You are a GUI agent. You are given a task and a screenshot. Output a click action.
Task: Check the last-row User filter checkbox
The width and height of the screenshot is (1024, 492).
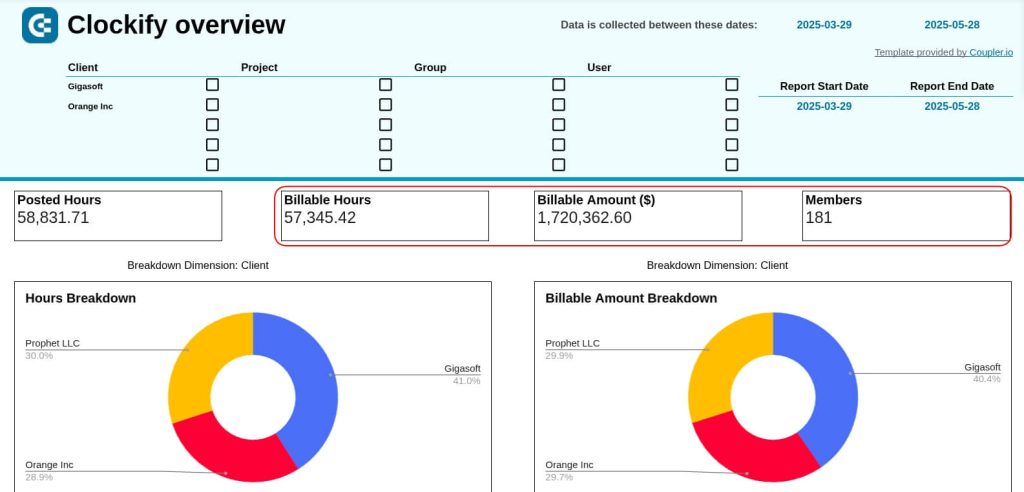pos(731,165)
